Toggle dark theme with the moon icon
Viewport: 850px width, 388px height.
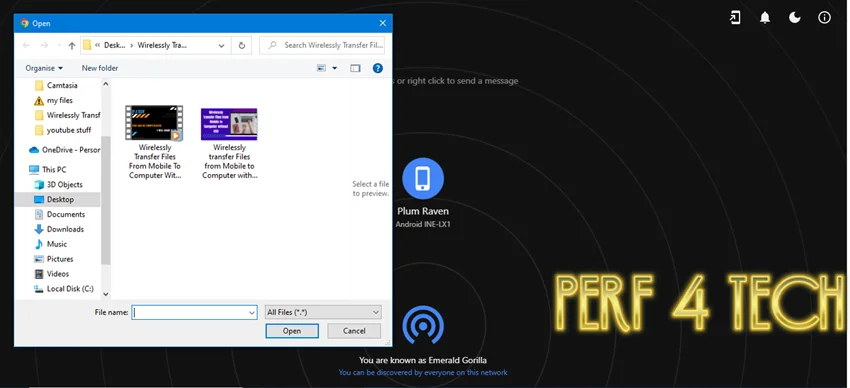(x=795, y=18)
